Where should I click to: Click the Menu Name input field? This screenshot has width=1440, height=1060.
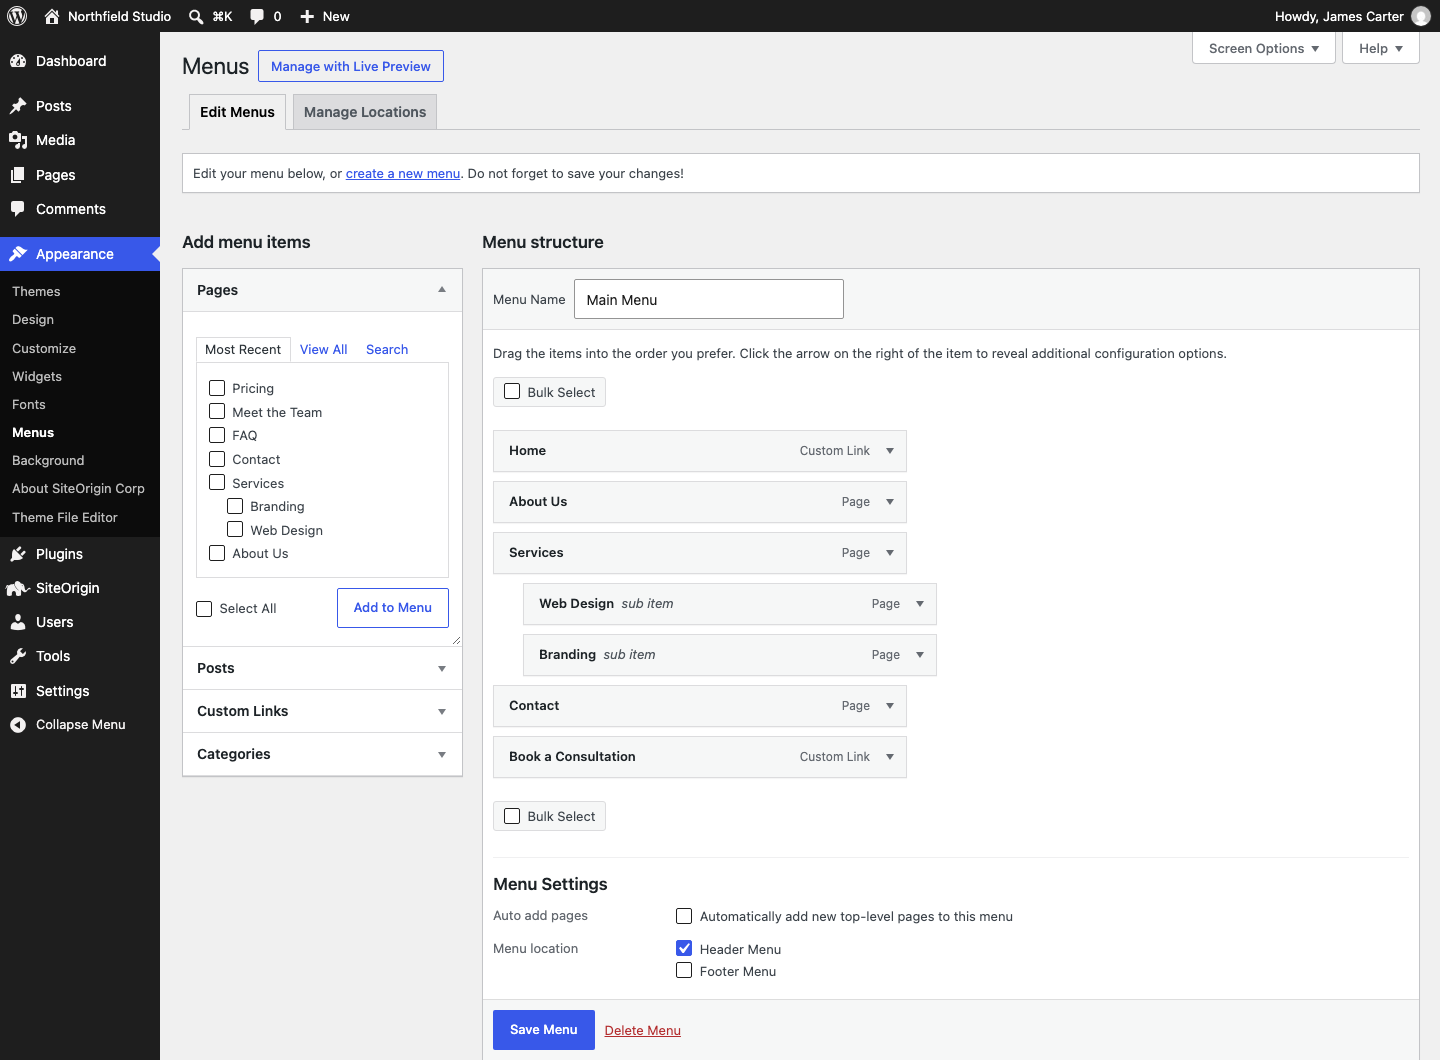click(x=709, y=299)
